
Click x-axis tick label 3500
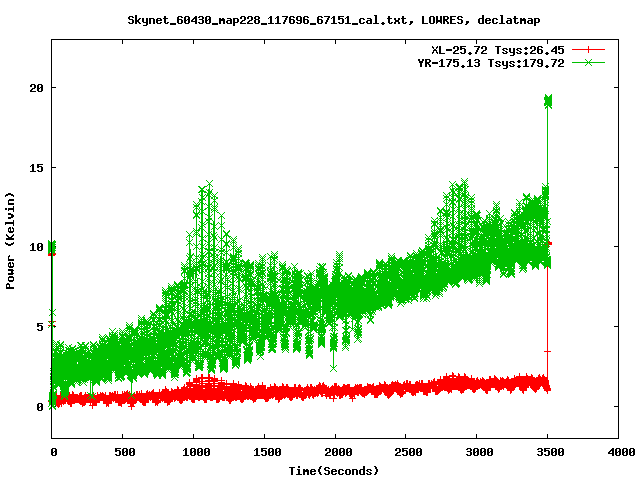(x=550, y=452)
